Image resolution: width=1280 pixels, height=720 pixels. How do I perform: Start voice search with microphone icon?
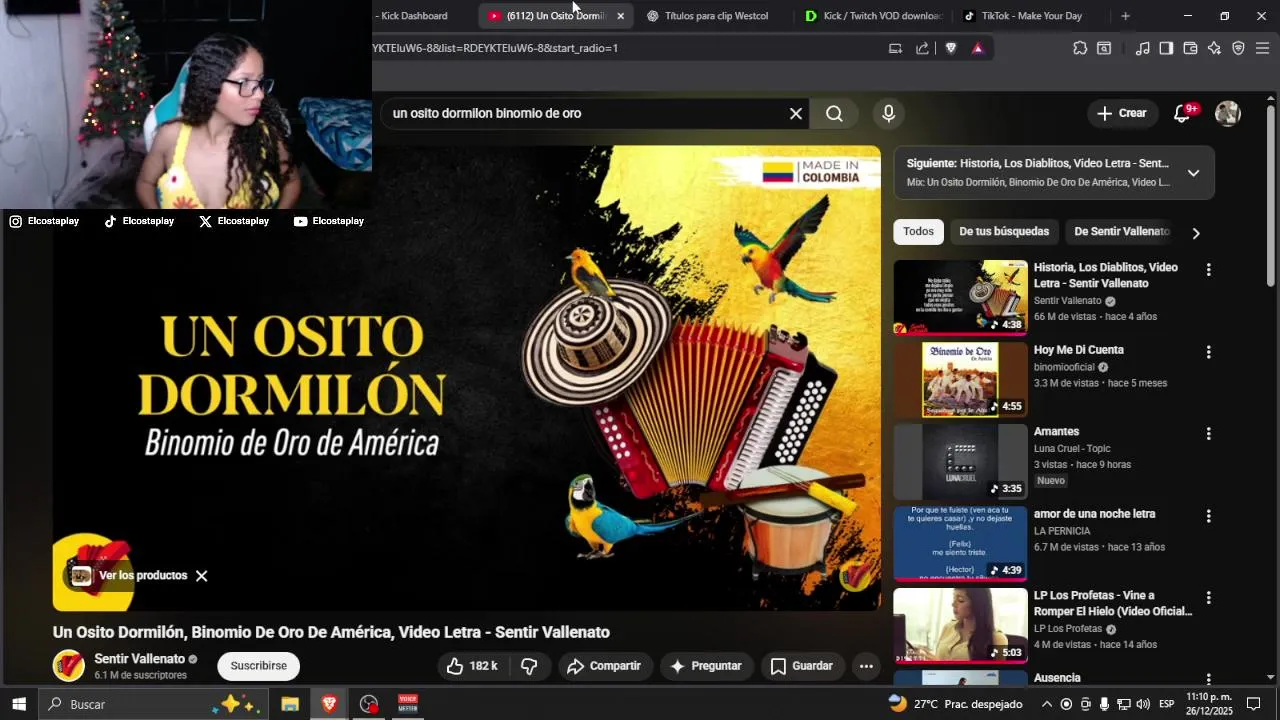click(x=888, y=113)
